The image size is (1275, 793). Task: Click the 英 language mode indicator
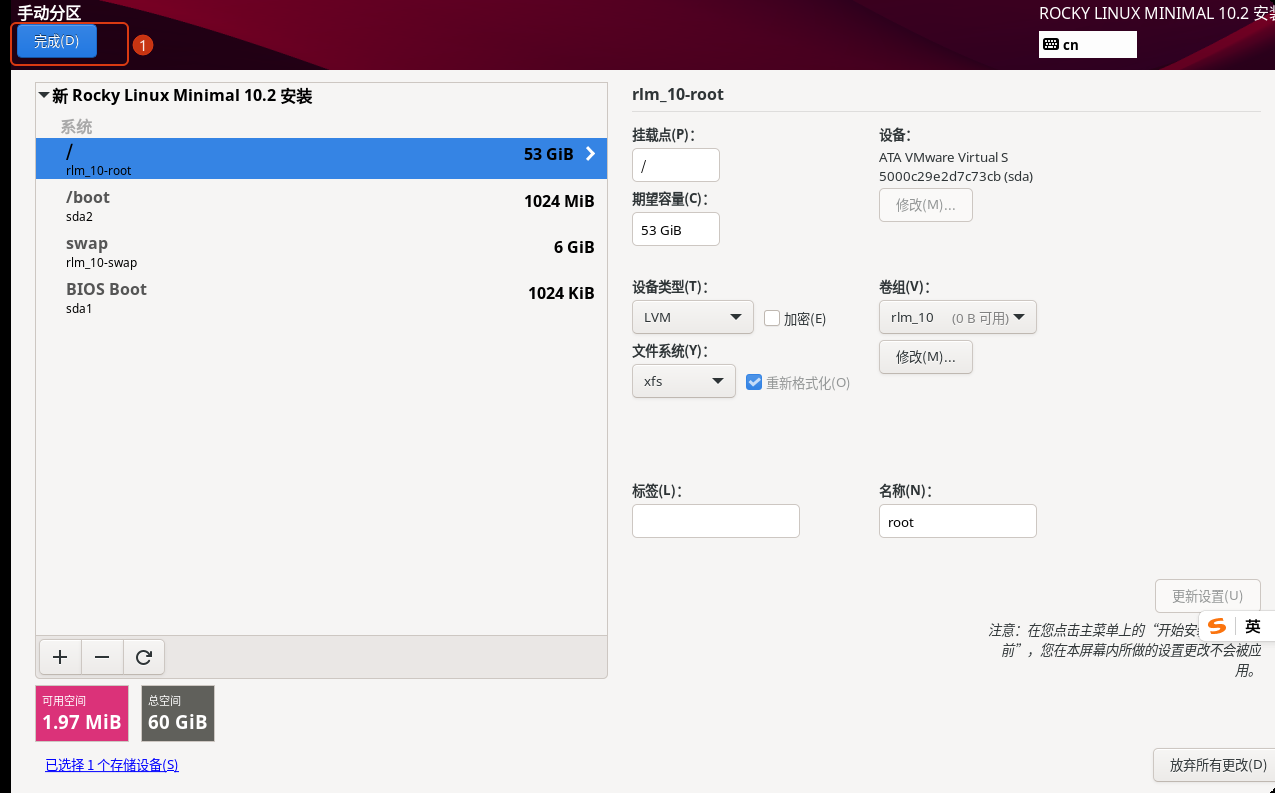[x=1253, y=626]
